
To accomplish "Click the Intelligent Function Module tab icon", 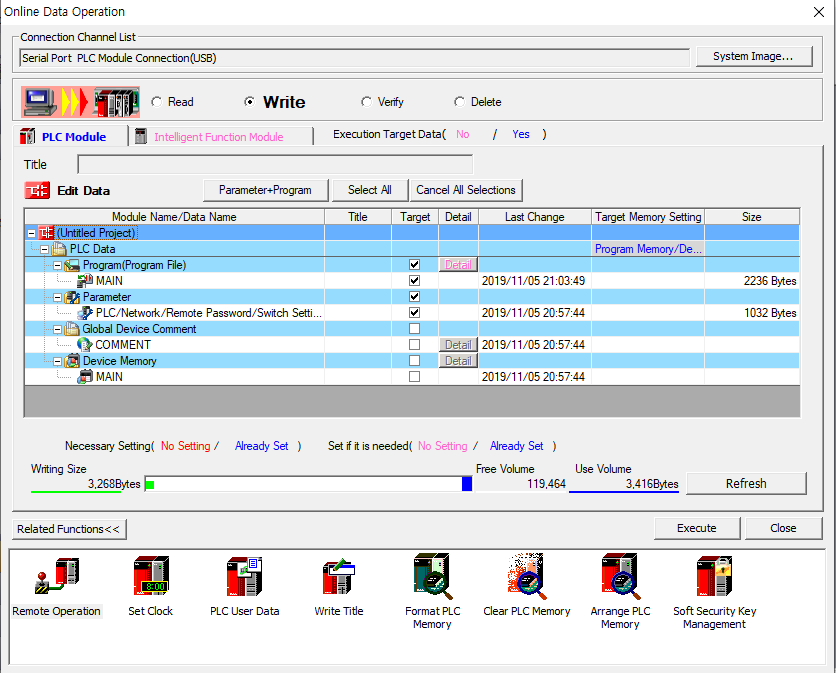I will click(x=141, y=137).
